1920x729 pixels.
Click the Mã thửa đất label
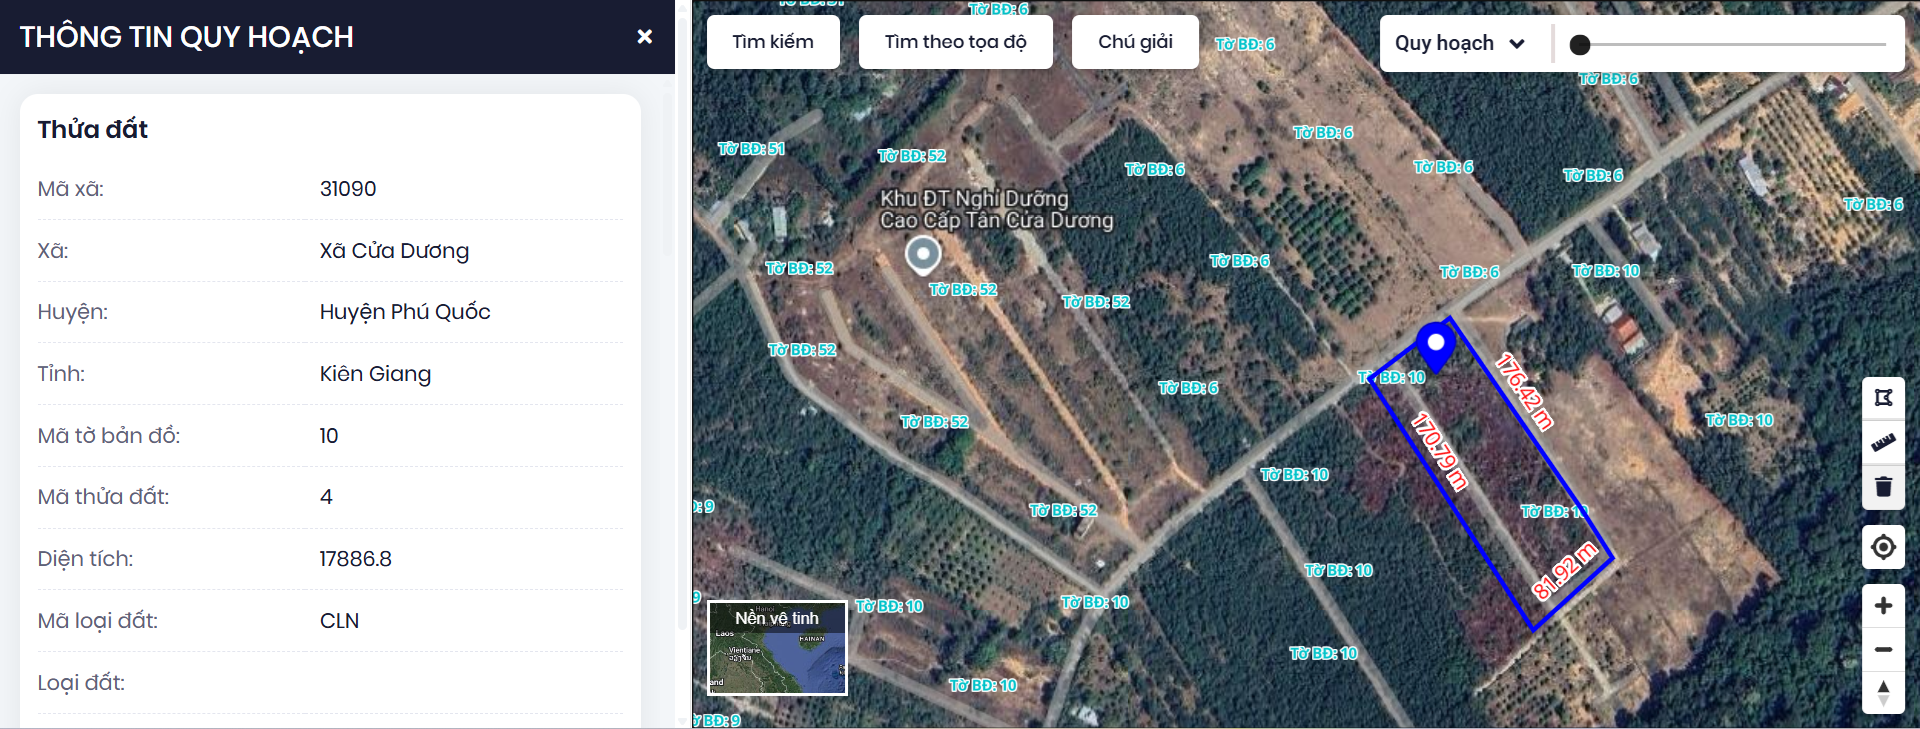click(x=103, y=497)
